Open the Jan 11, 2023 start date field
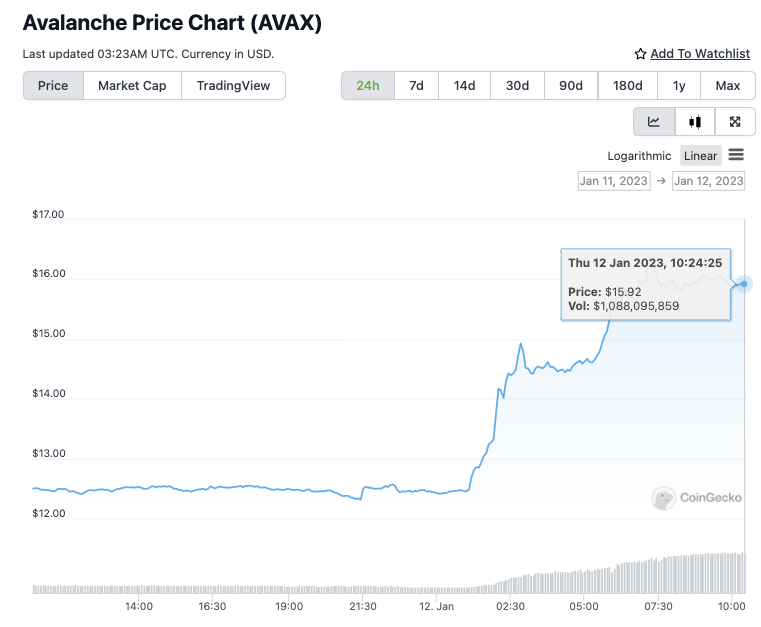The image size is (761, 627). point(614,181)
